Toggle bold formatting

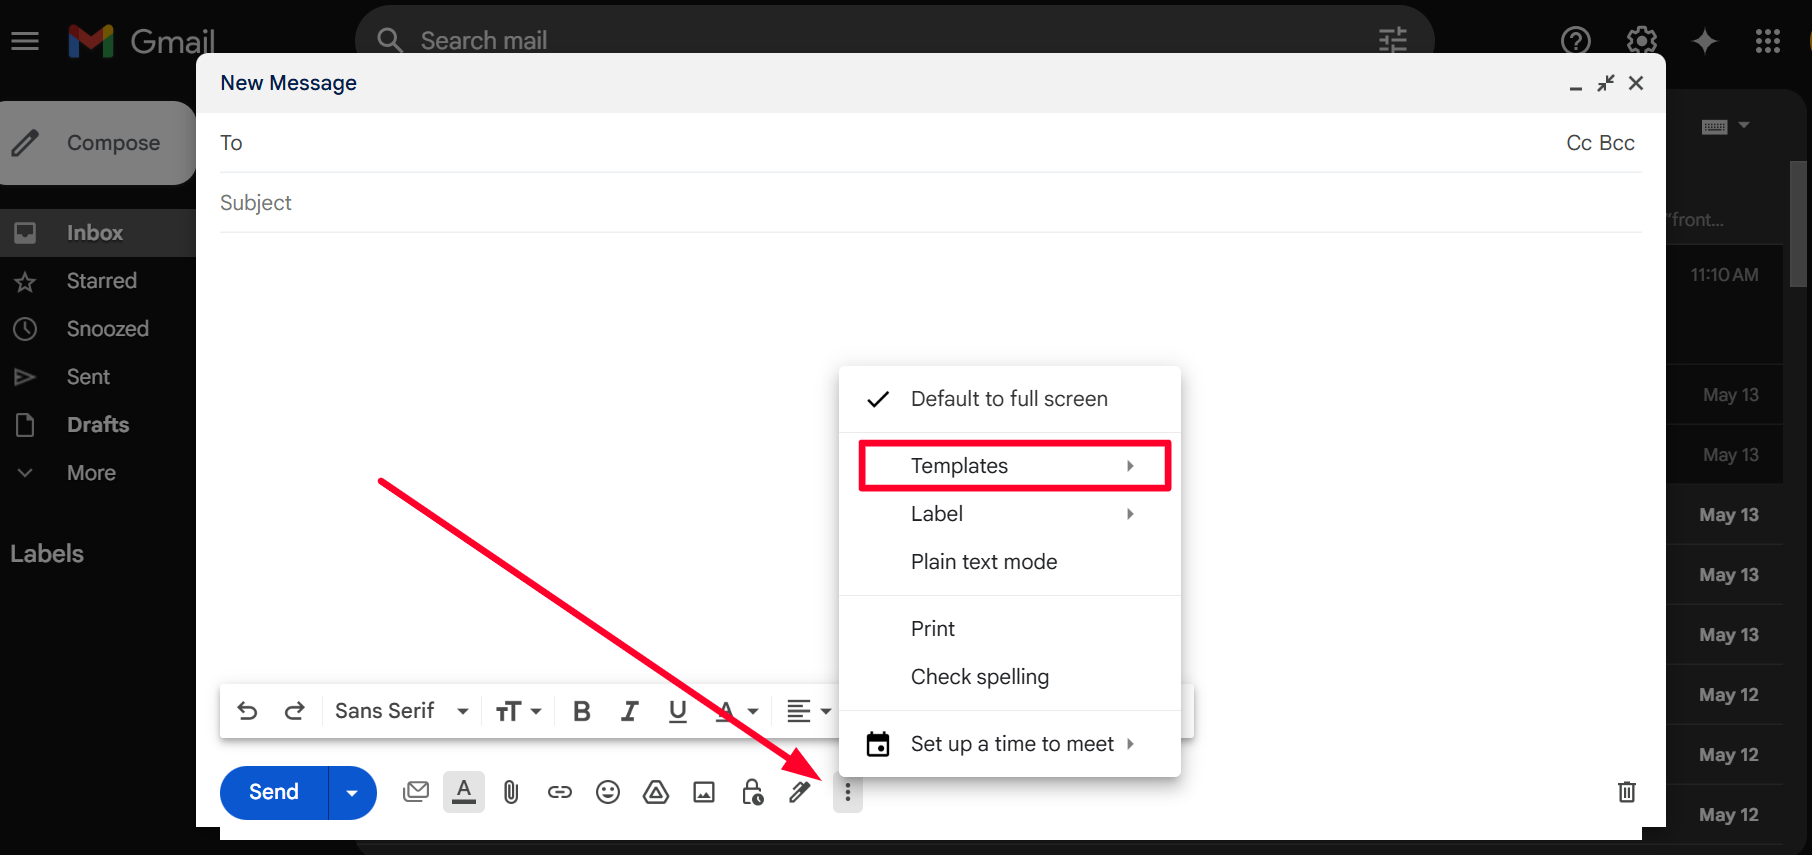click(581, 711)
